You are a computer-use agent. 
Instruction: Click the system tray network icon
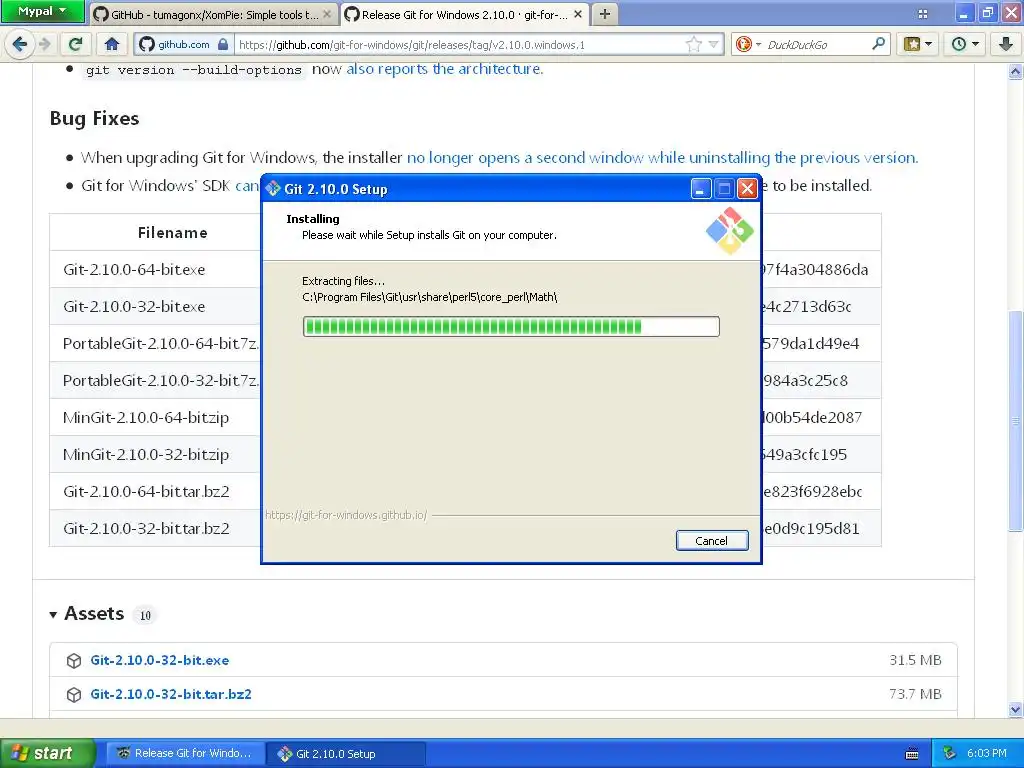(950, 753)
